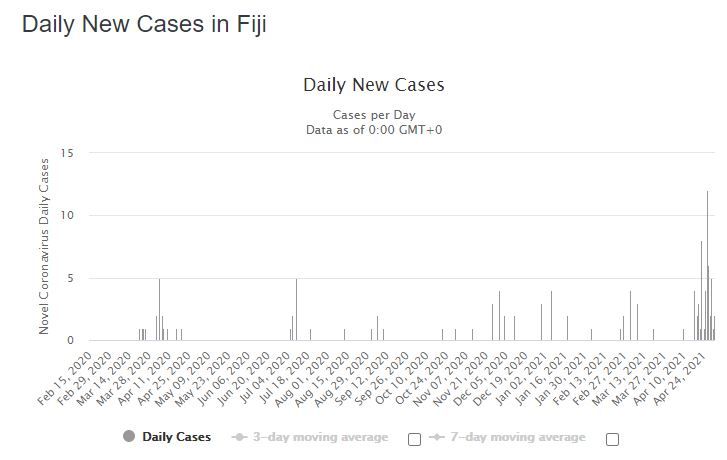Screen dimensions: 727x460
Task: Click the chart title Daily New Cases
Action: coord(373,85)
